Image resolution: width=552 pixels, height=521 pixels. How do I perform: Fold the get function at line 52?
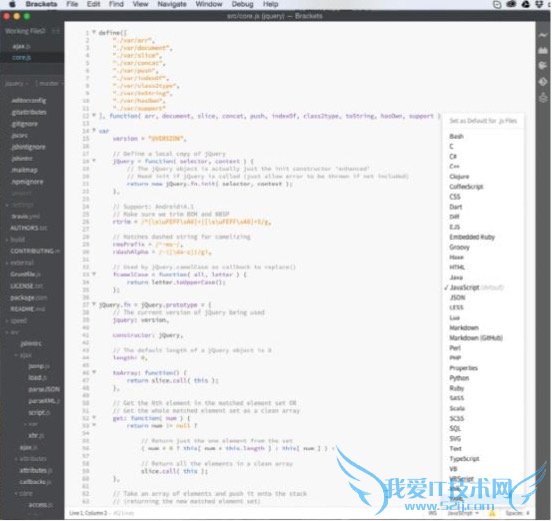click(x=94, y=418)
